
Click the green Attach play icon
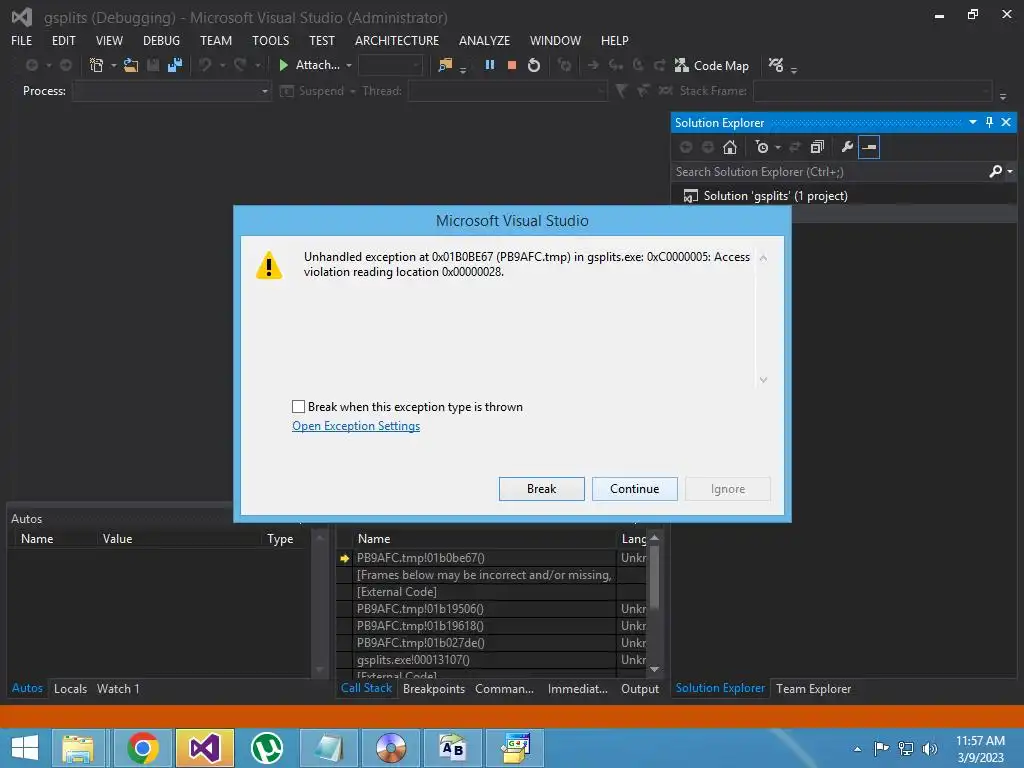point(283,65)
